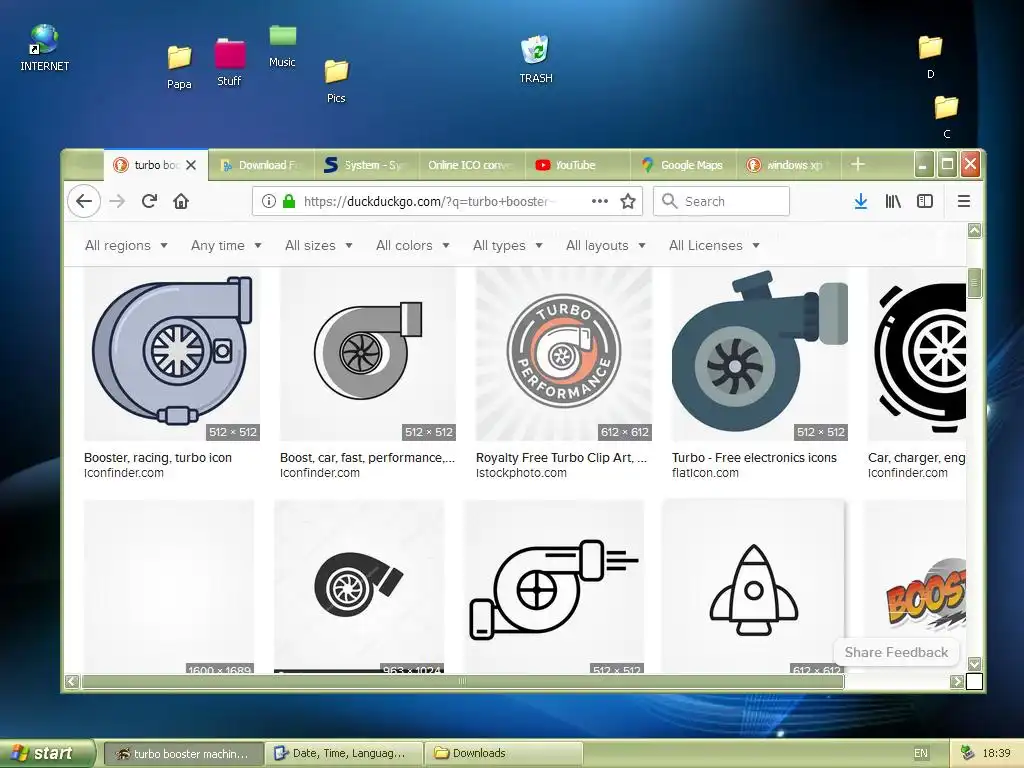1024x768 pixels.
Task: Select the D folder on desktop
Action: tap(930, 57)
